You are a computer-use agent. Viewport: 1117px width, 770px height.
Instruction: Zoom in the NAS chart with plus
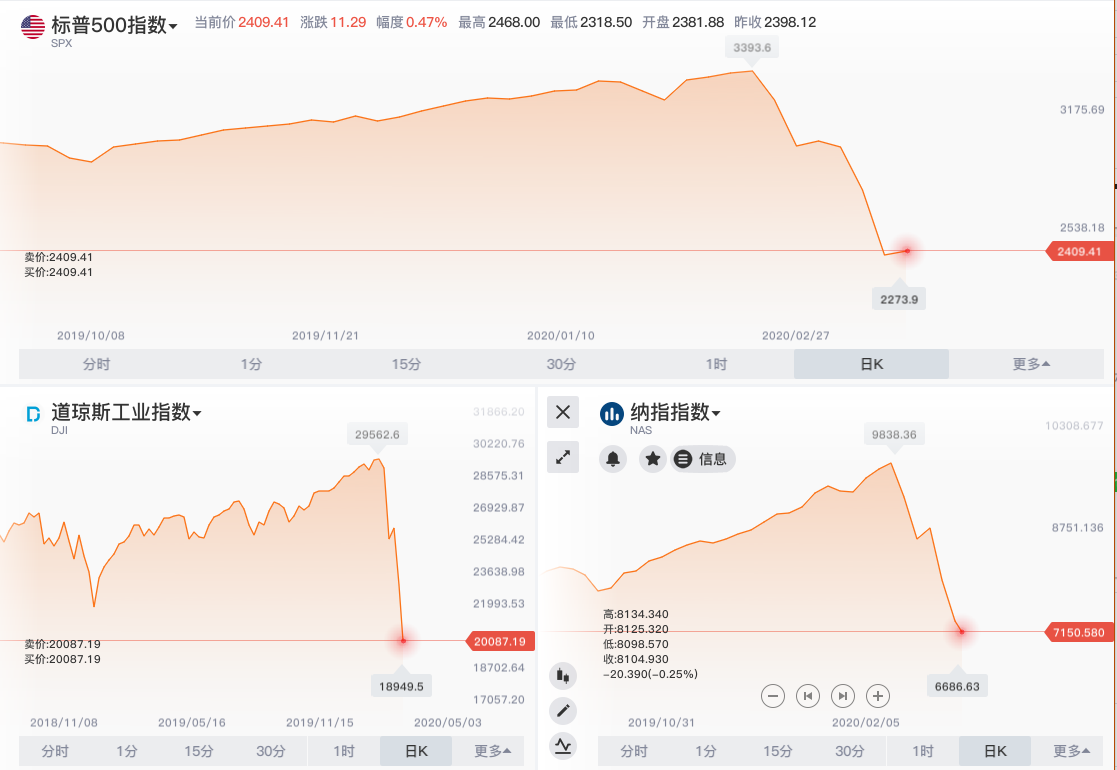click(x=877, y=696)
